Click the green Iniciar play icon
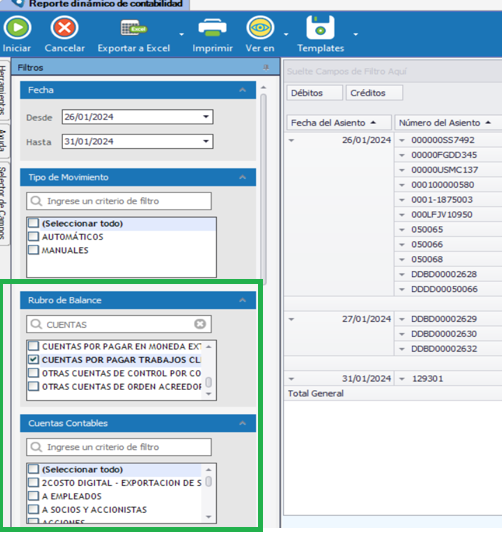 point(17,28)
